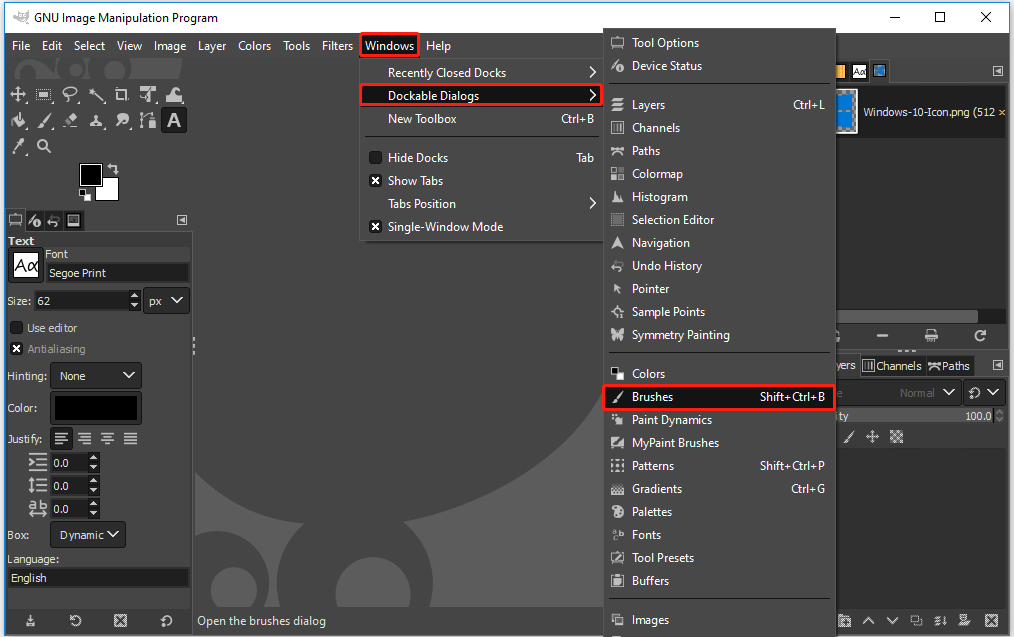Click the font size 62 input field

[82, 301]
